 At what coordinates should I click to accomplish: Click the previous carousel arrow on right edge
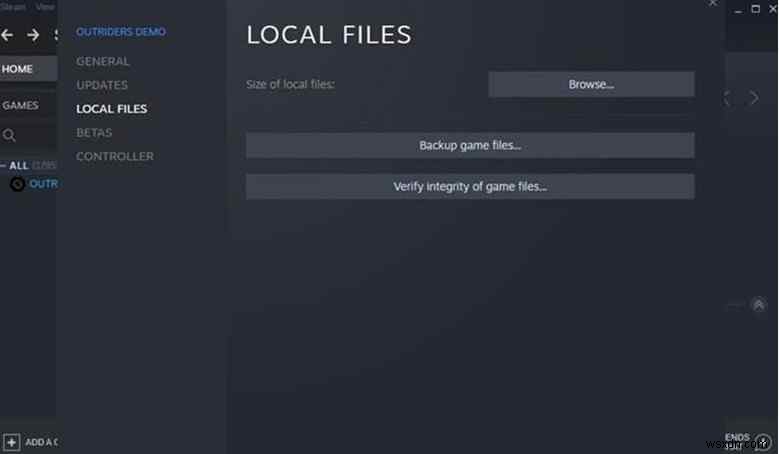tap(727, 98)
